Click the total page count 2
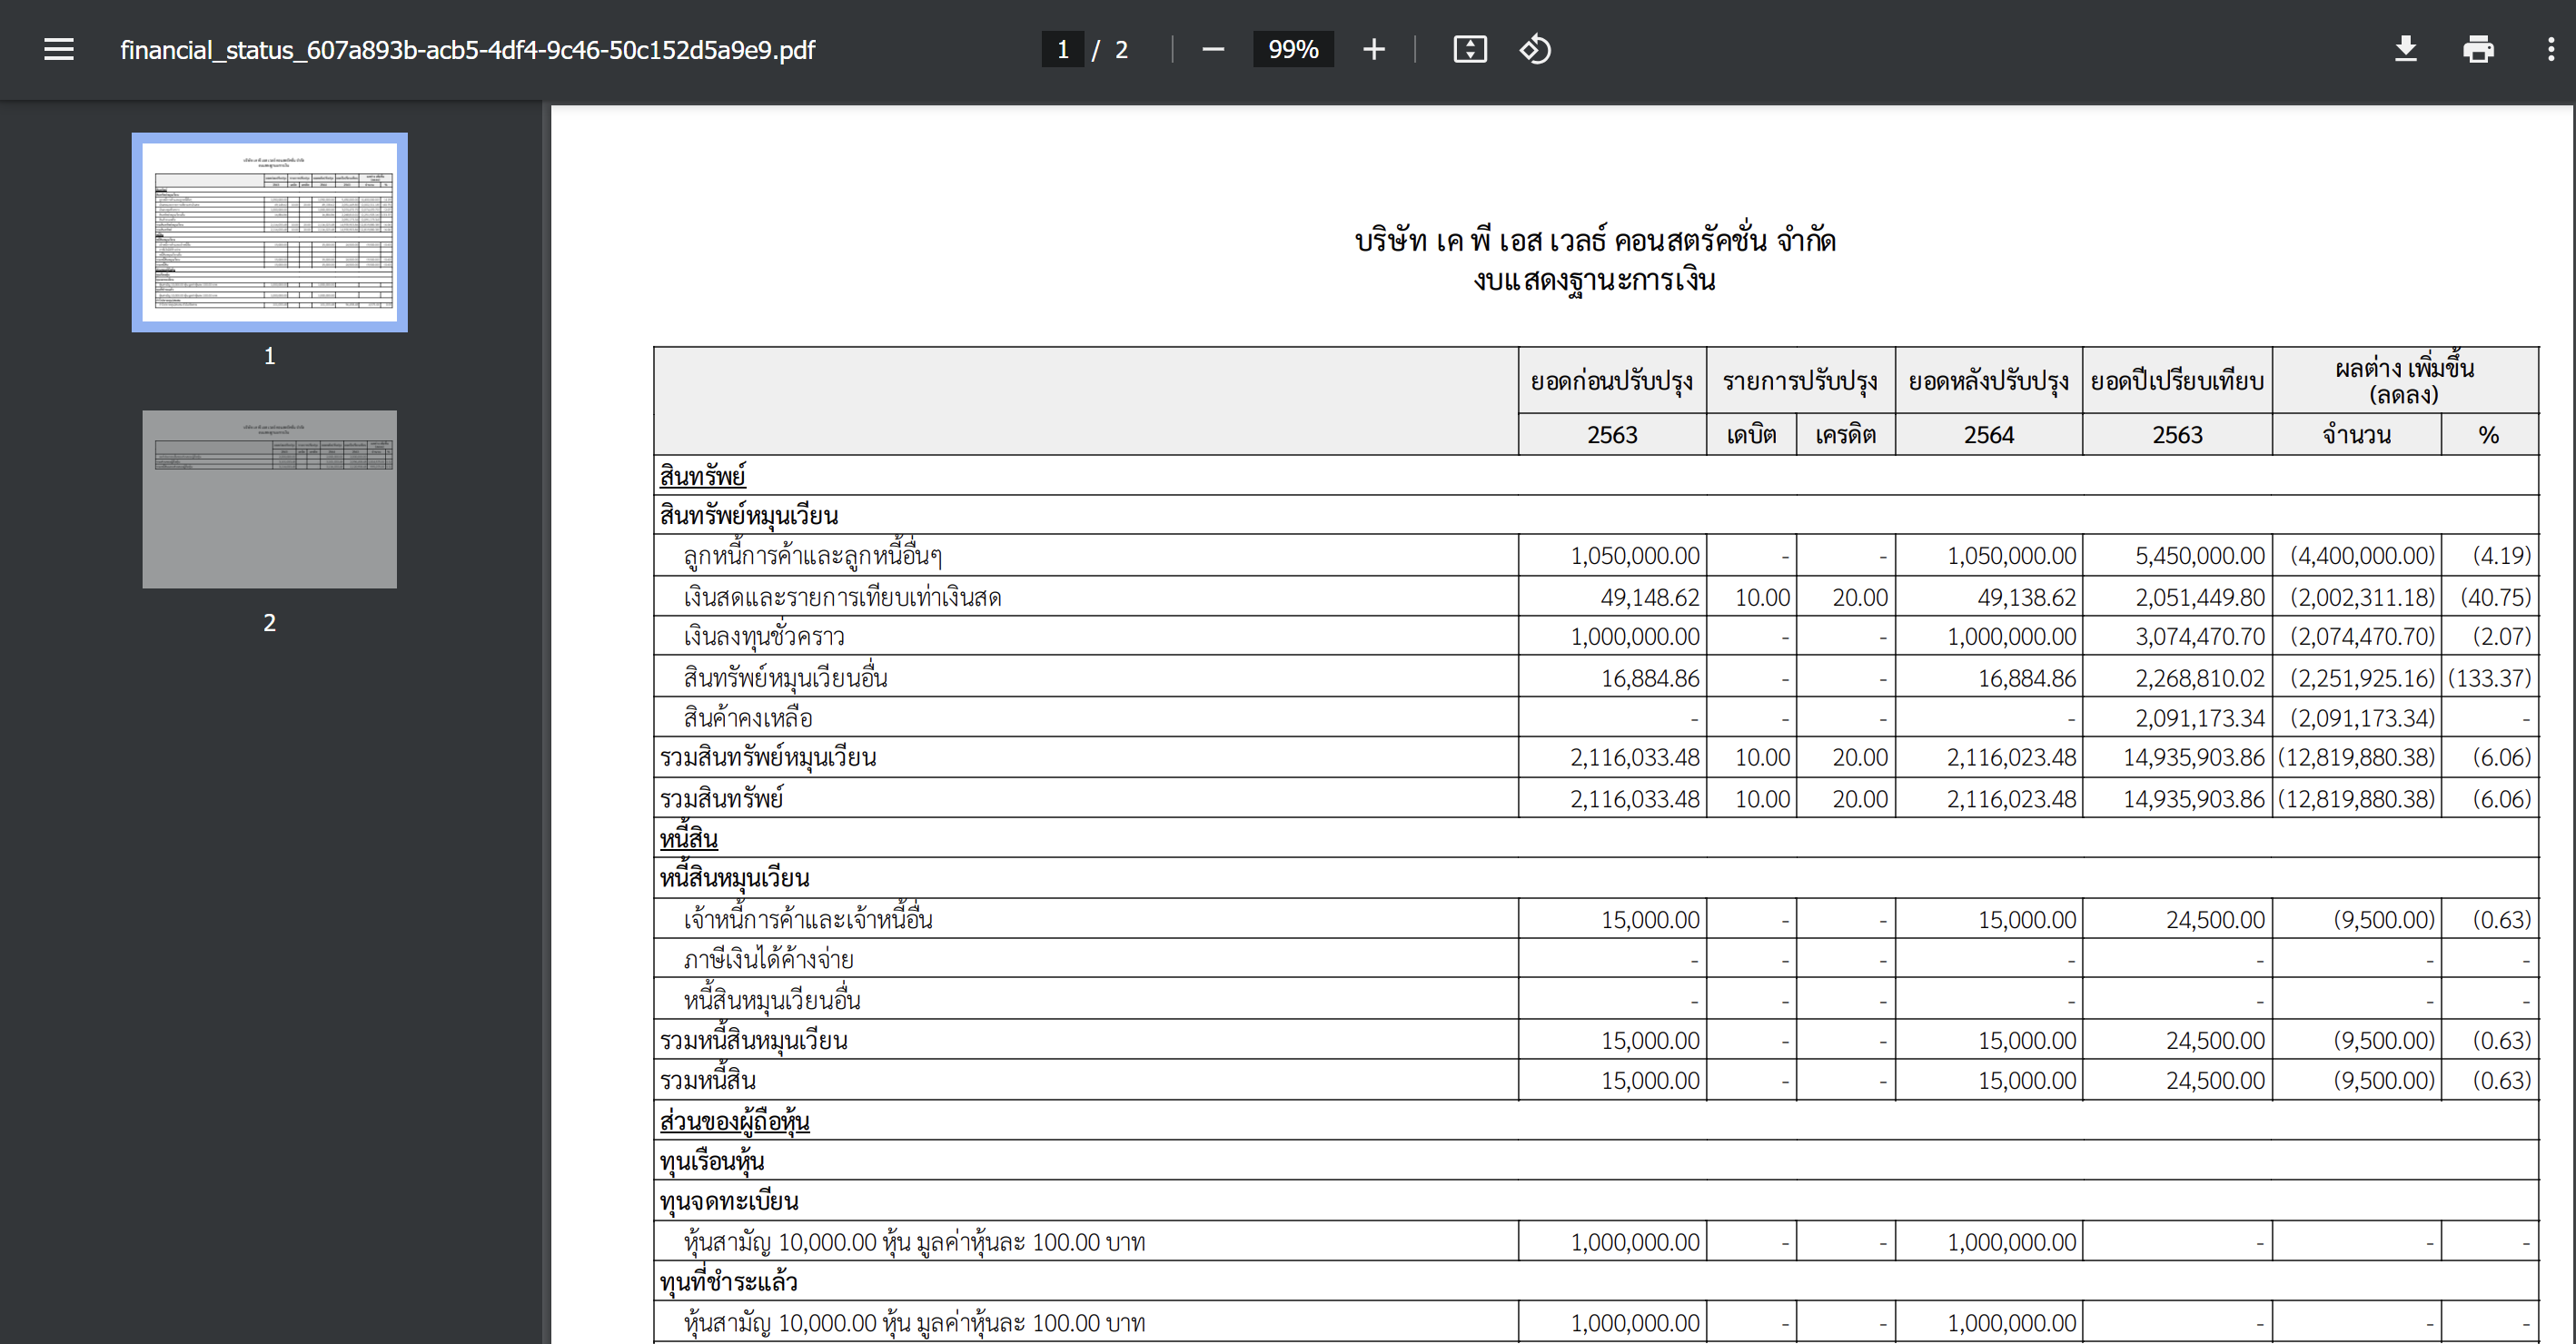The height and width of the screenshot is (1344, 2576). (x=1121, y=49)
